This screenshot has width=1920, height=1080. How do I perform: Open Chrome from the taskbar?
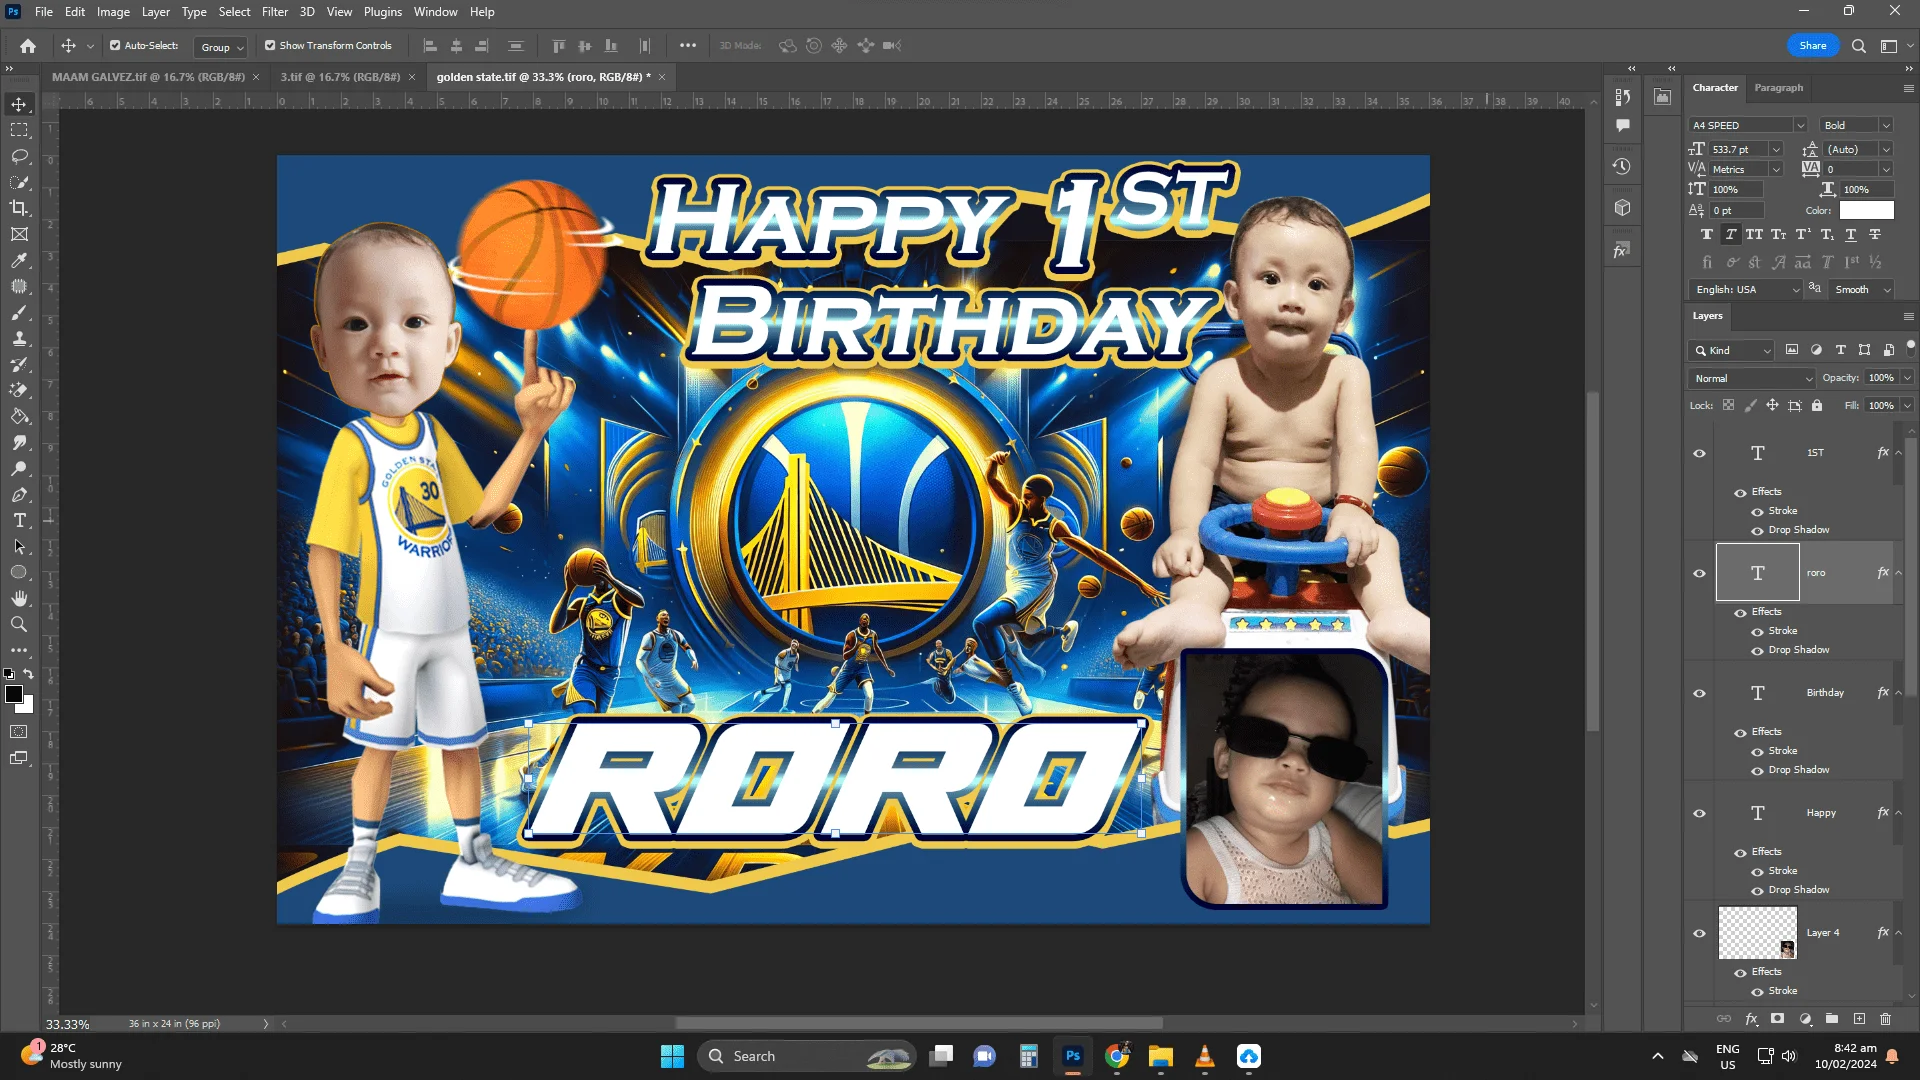tap(1117, 1056)
